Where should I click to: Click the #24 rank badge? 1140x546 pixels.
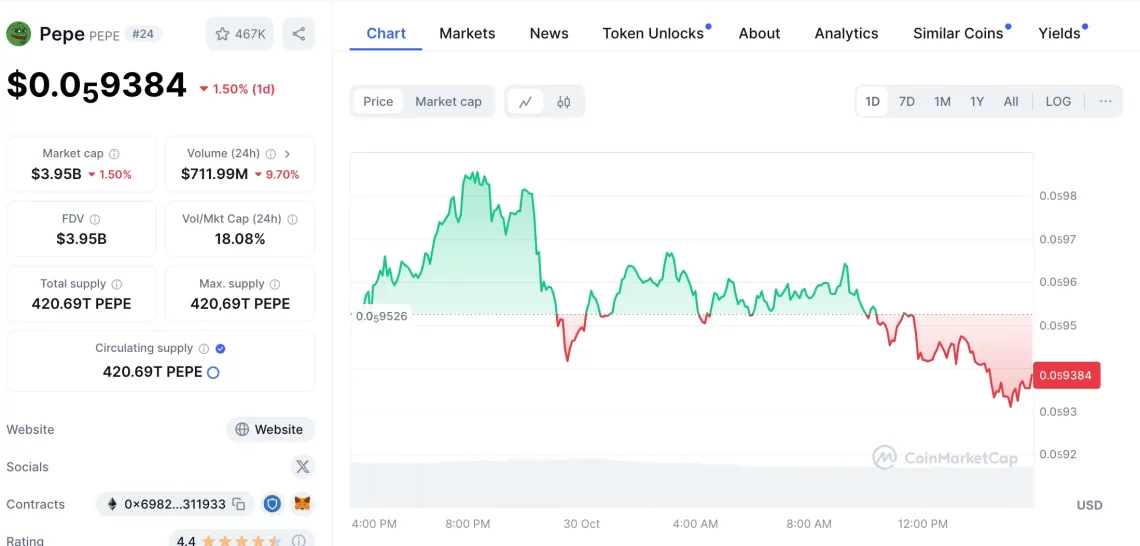tap(143, 33)
